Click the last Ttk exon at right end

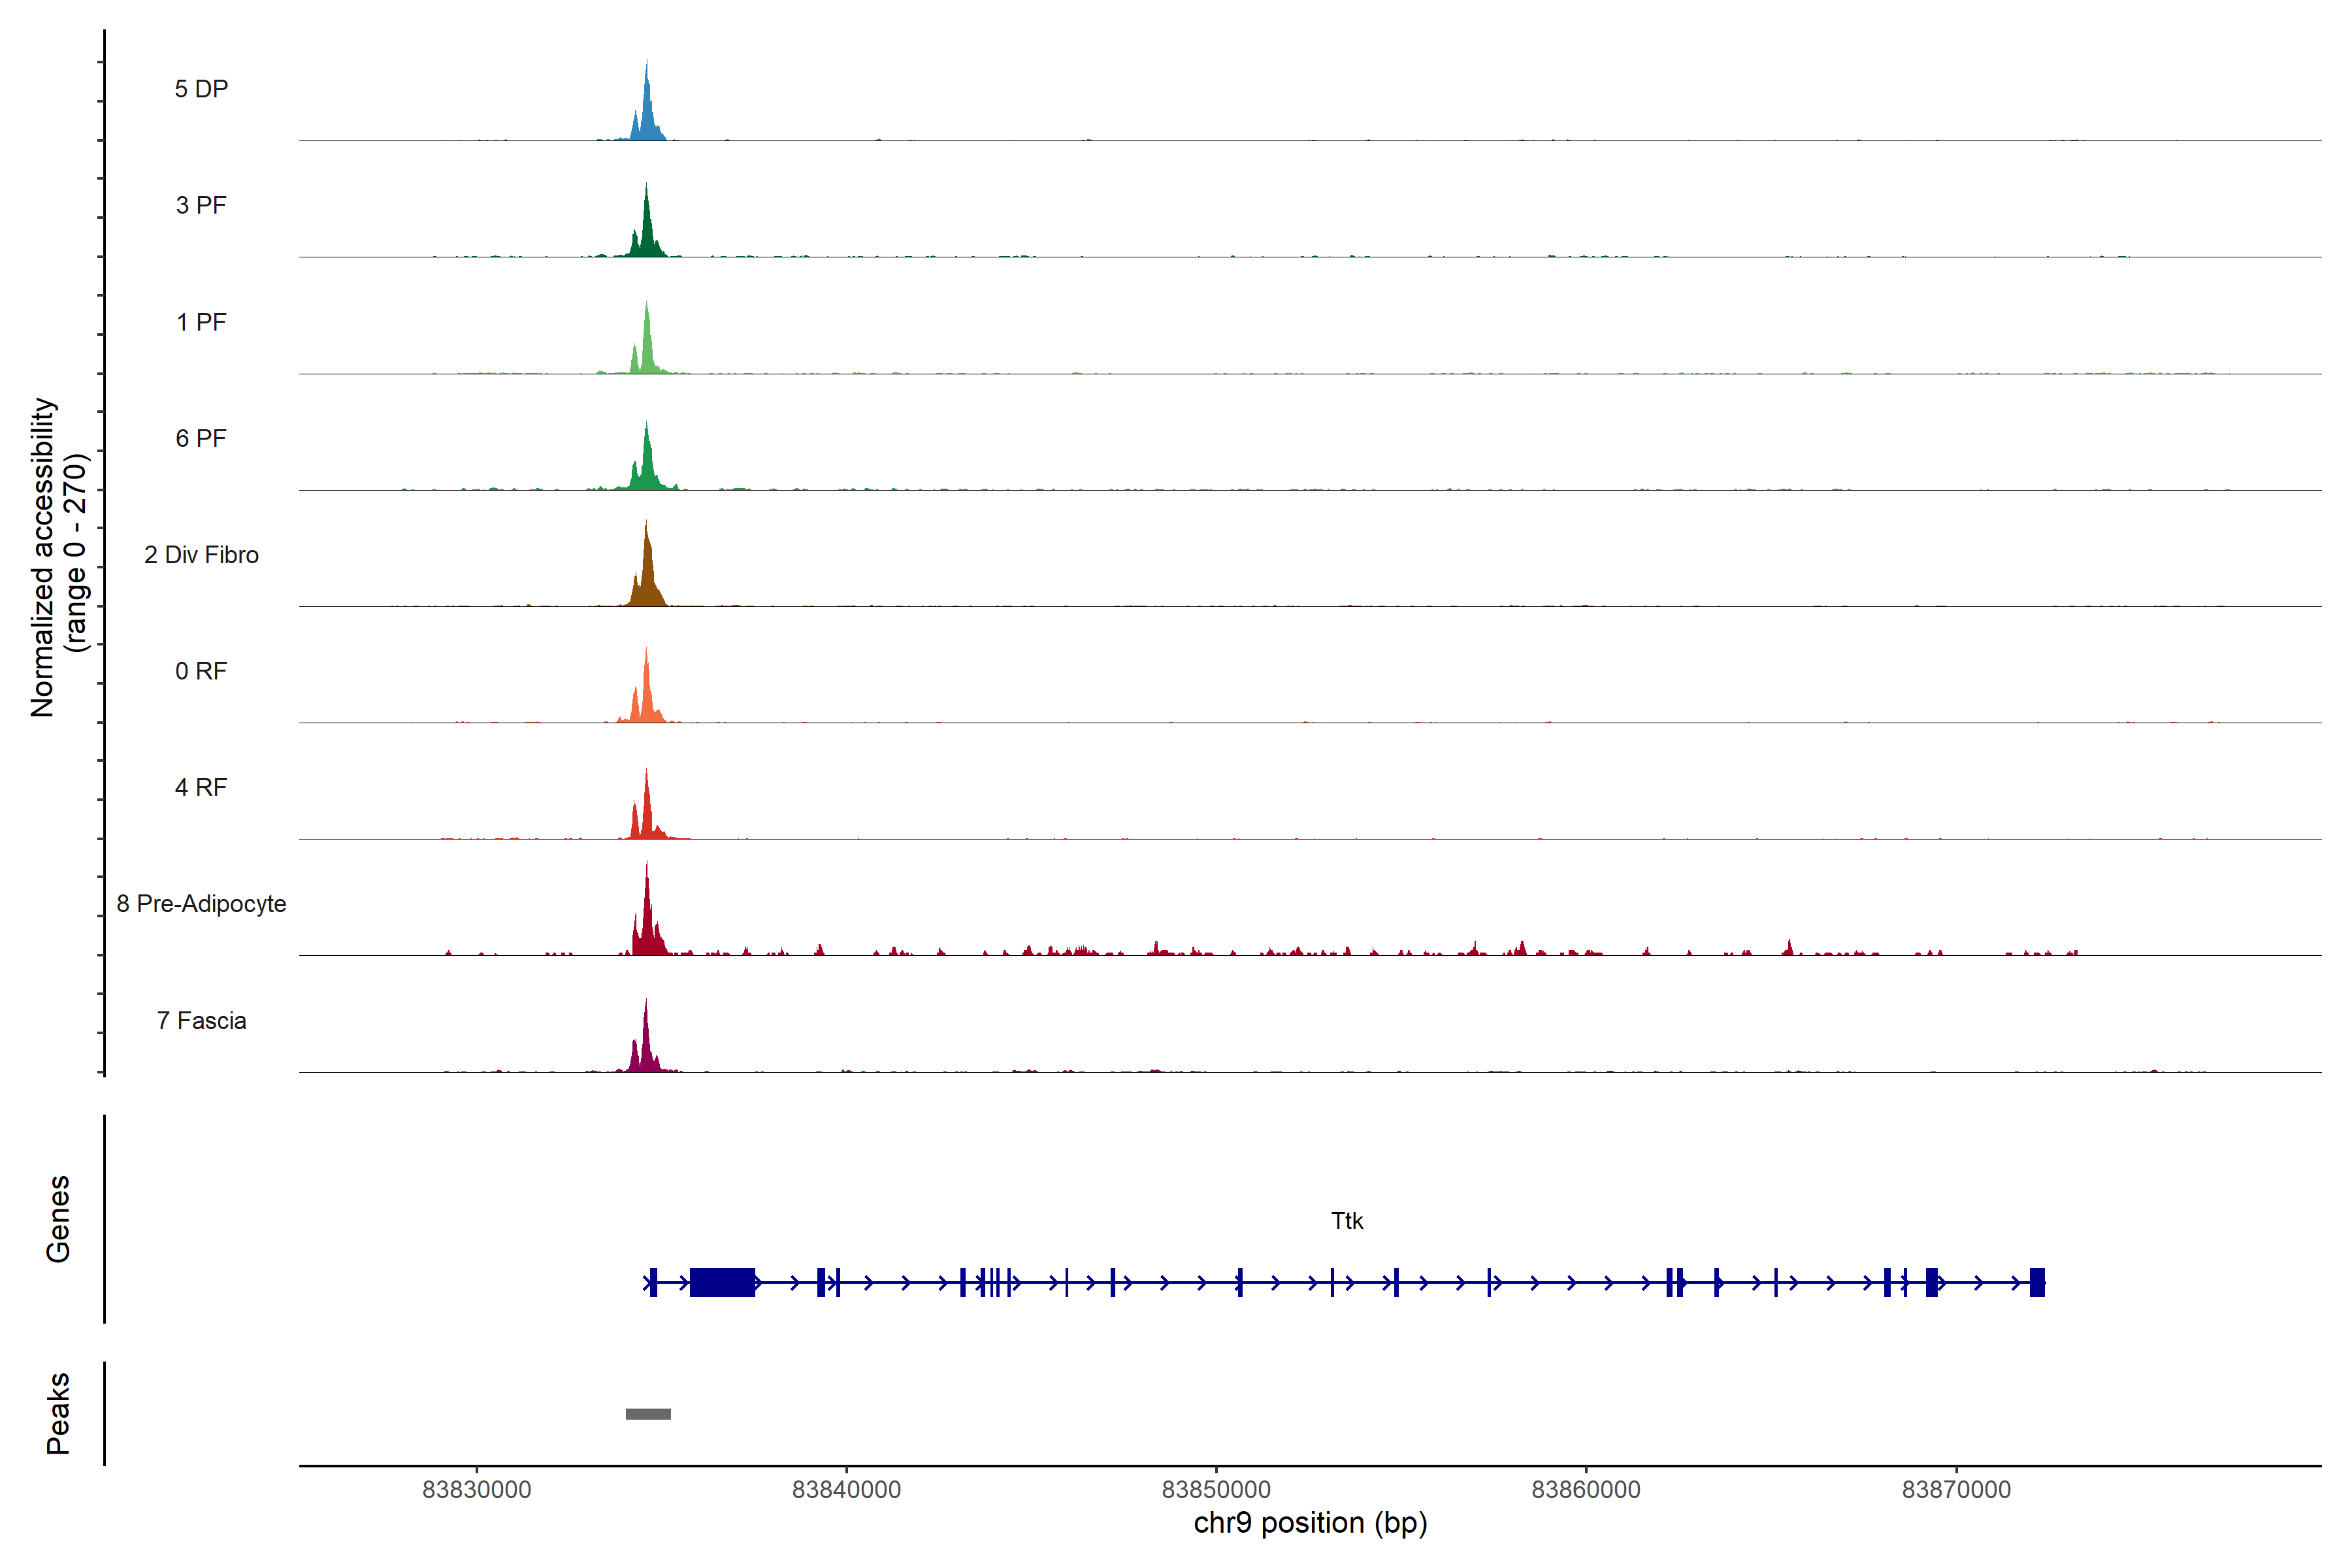2037,1282
